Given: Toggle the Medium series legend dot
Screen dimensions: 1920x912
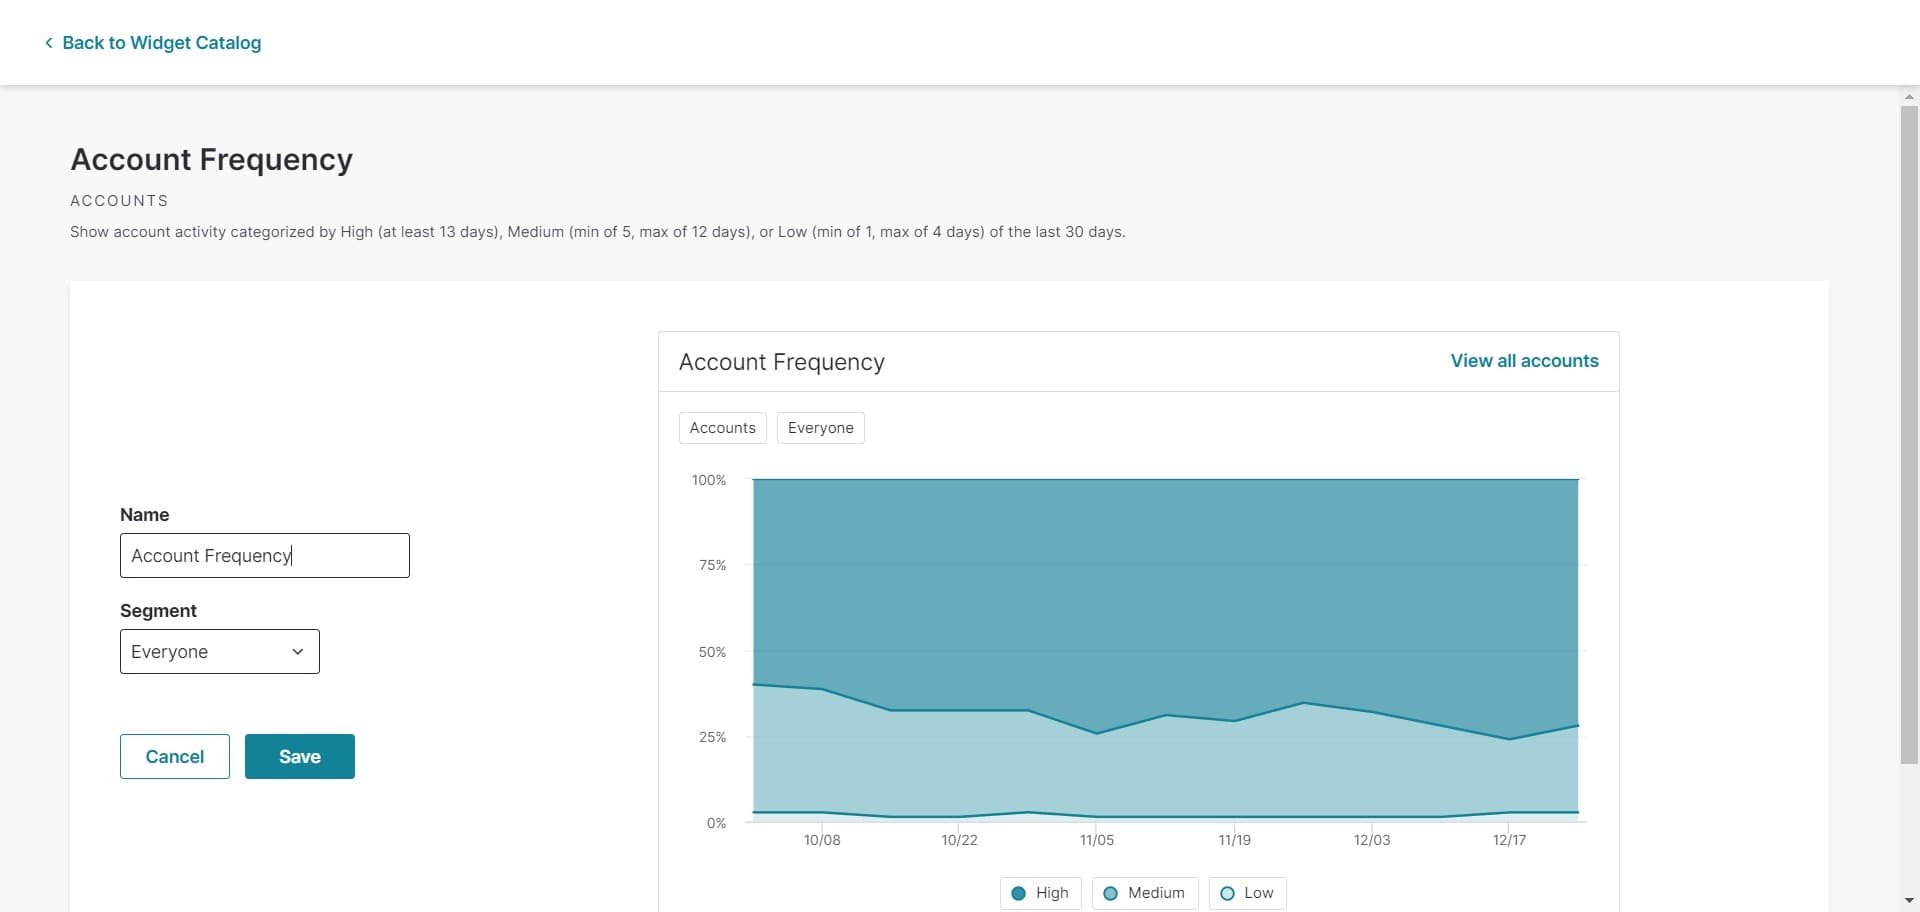Looking at the screenshot, I should [x=1111, y=893].
